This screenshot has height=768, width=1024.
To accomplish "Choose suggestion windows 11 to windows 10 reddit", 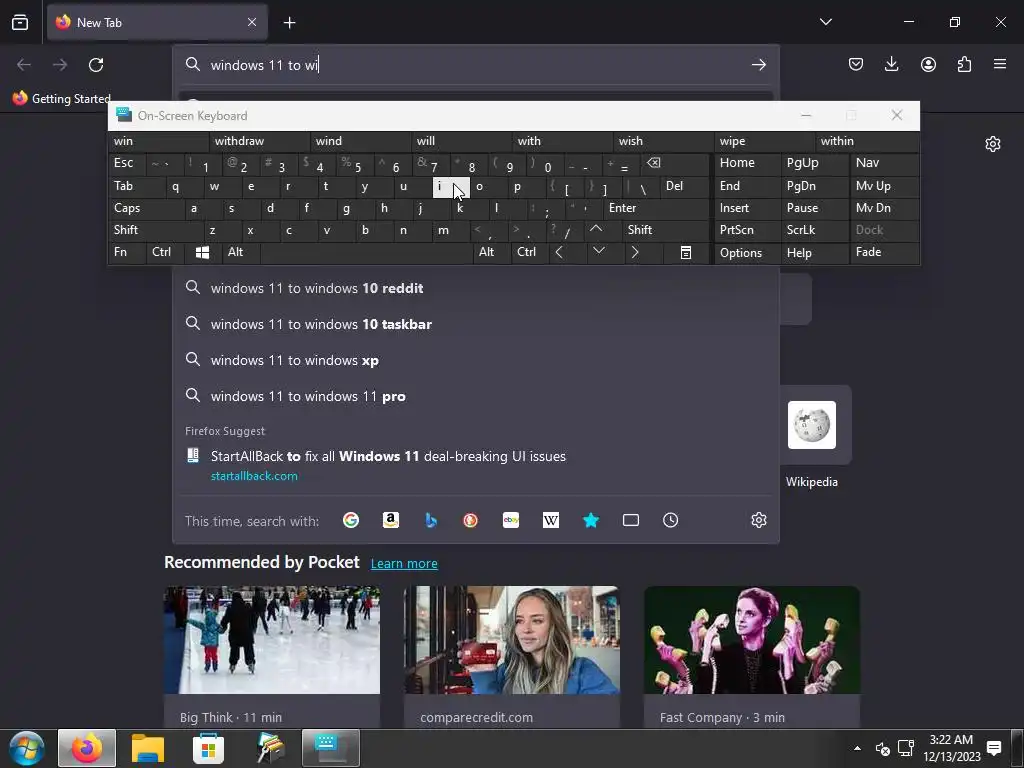I will click(475, 288).
